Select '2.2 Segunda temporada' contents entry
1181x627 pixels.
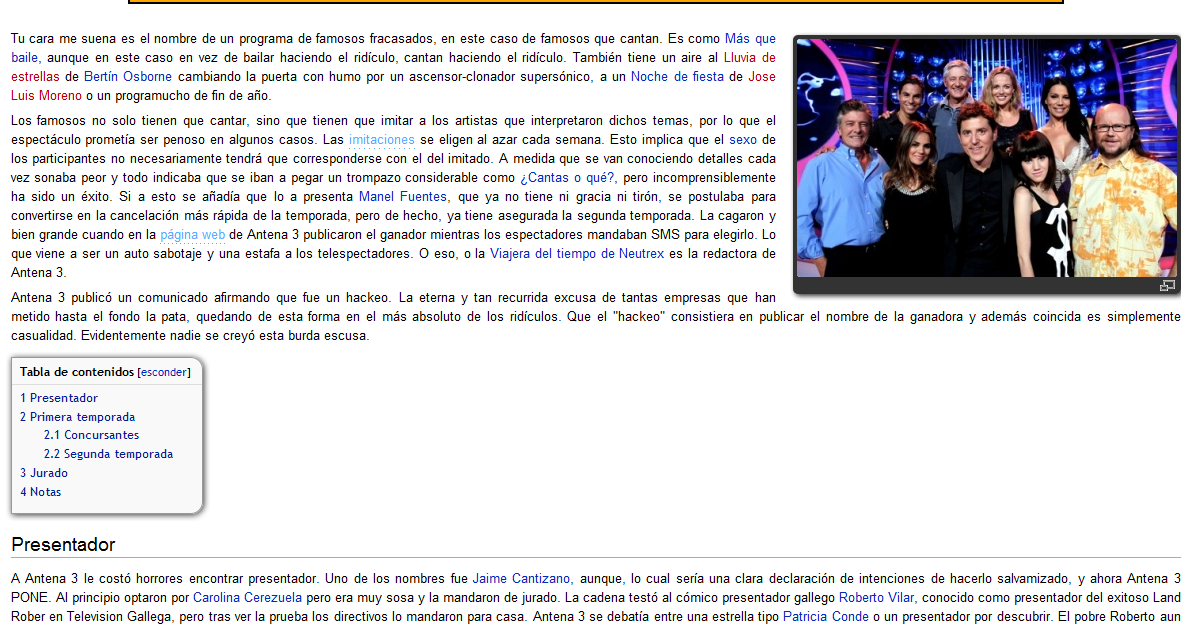tap(108, 454)
